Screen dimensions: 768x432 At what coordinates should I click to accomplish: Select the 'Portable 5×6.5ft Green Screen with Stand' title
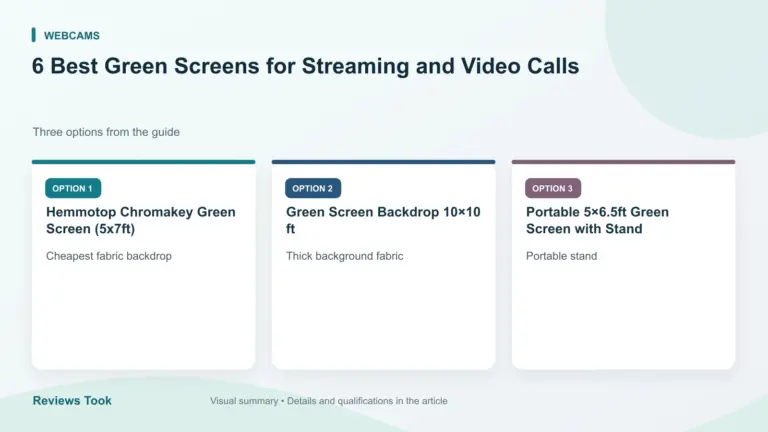click(x=597, y=220)
